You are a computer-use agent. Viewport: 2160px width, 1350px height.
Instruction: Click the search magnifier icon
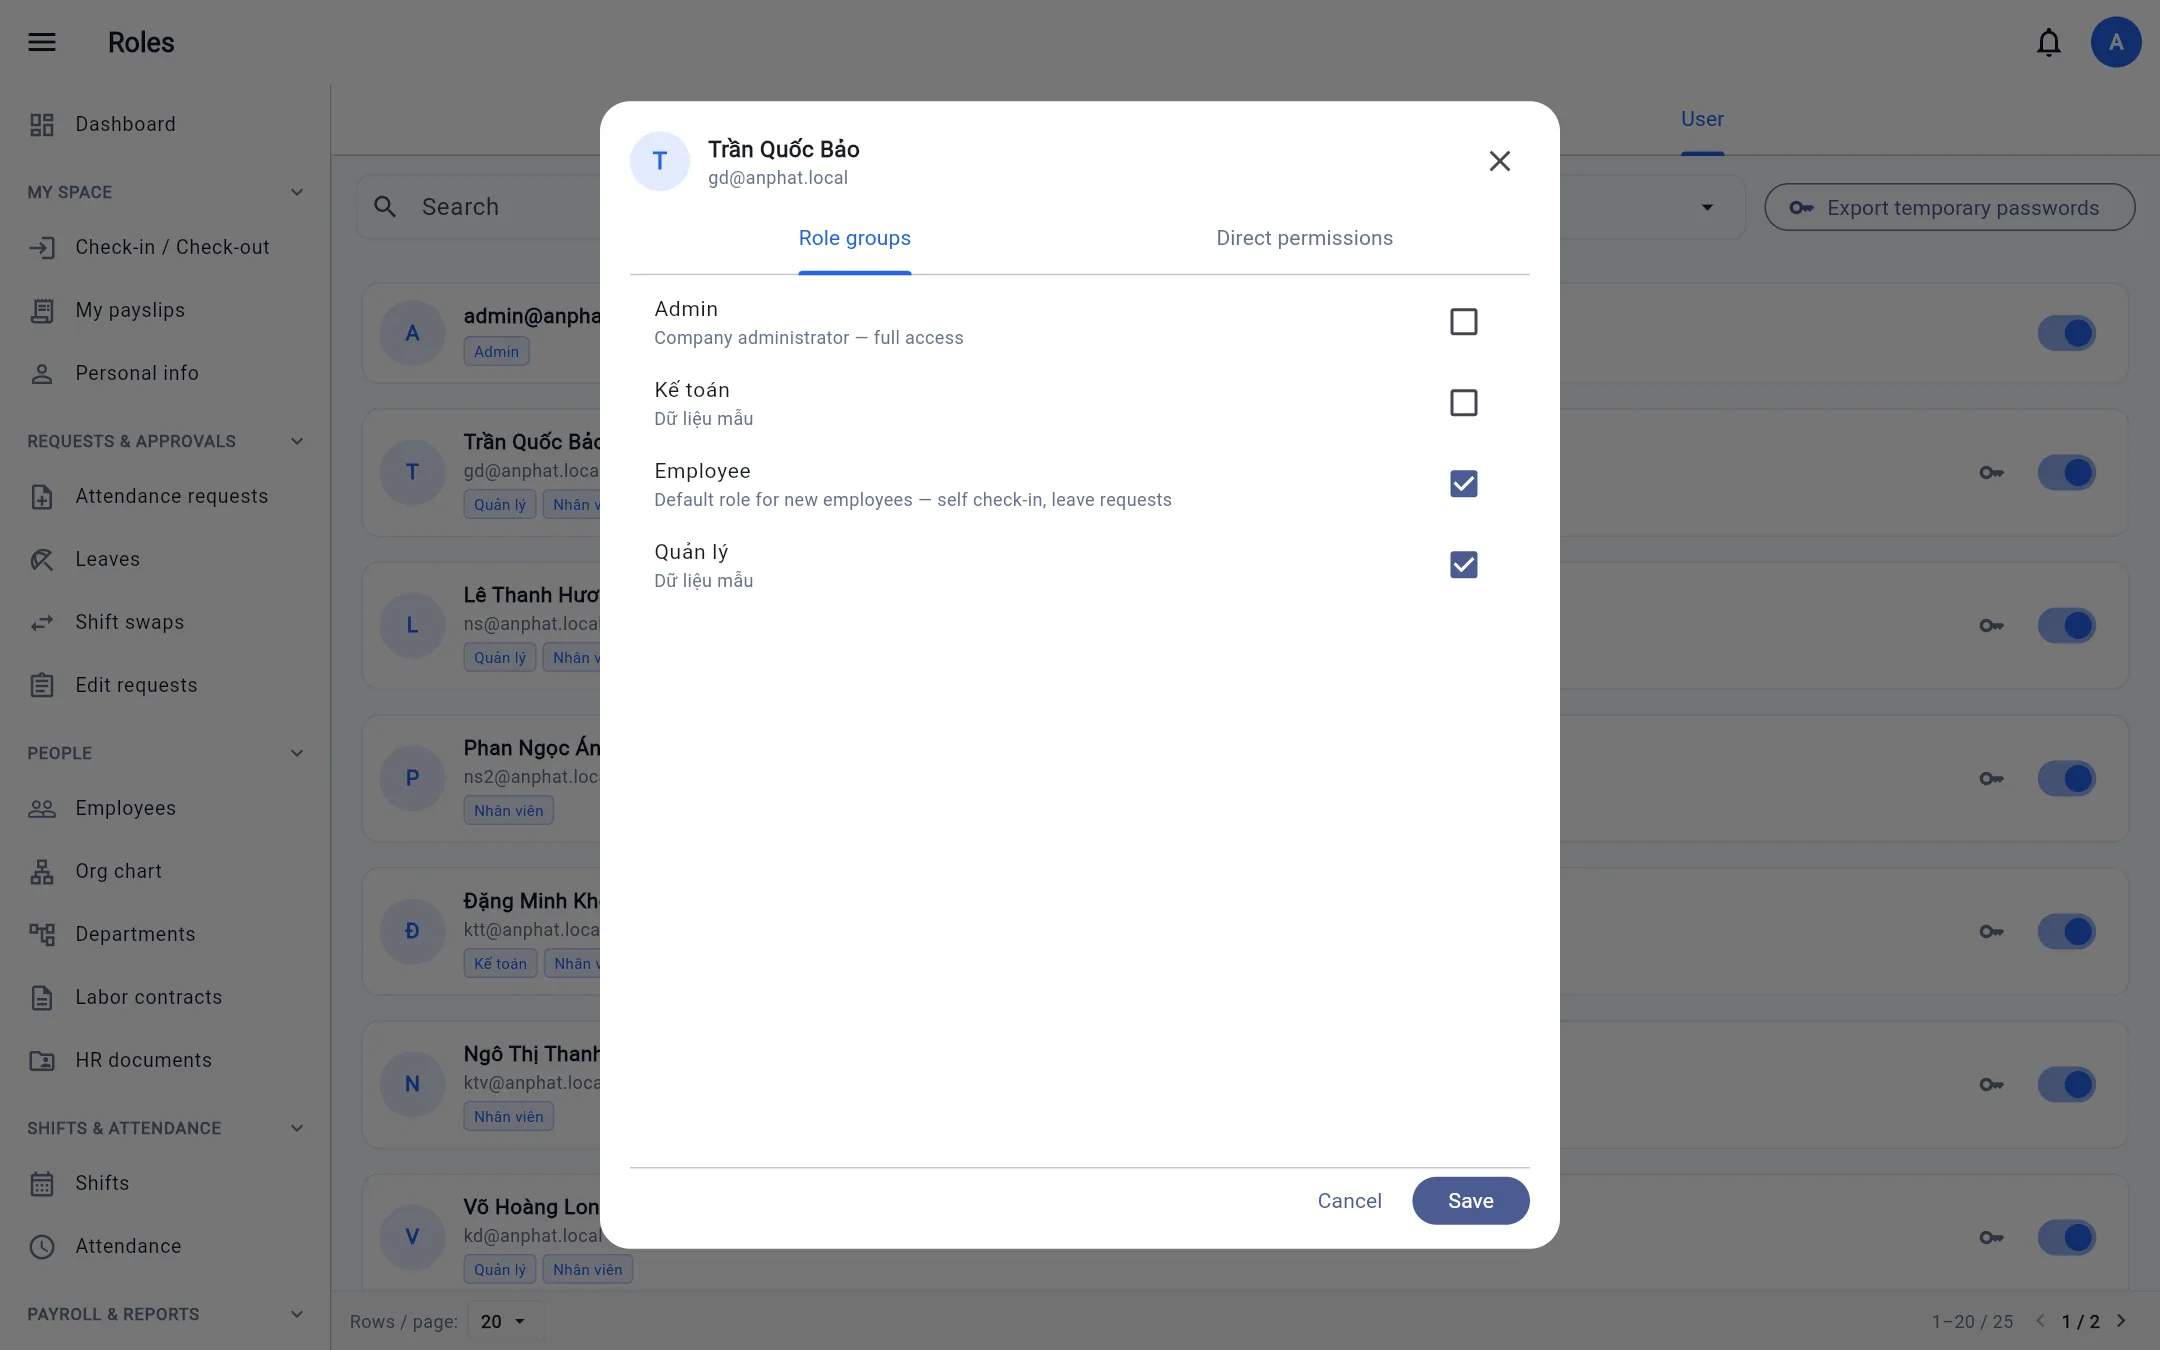[385, 207]
